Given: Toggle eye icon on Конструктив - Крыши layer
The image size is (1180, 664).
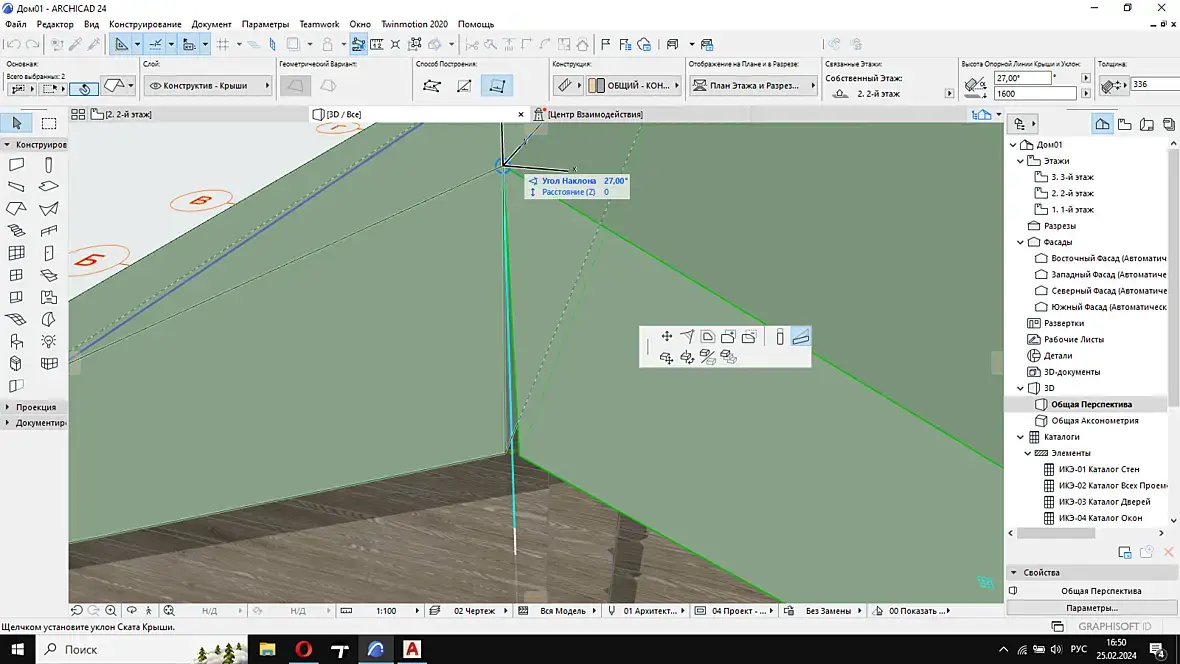Looking at the screenshot, I should [x=155, y=86].
